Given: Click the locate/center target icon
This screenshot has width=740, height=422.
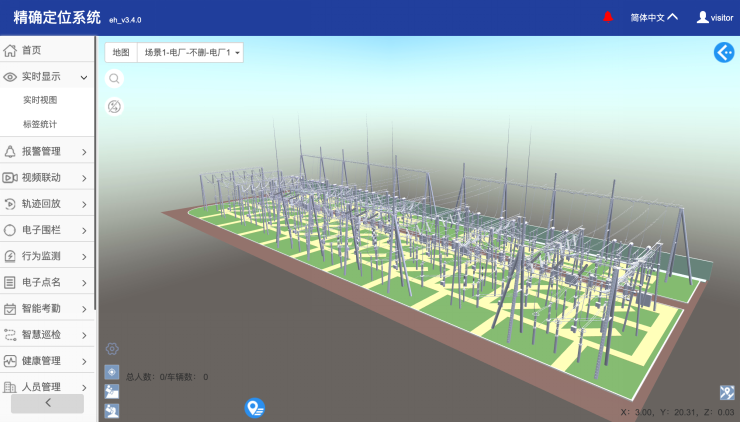Looking at the screenshot, I should point(112,372).
